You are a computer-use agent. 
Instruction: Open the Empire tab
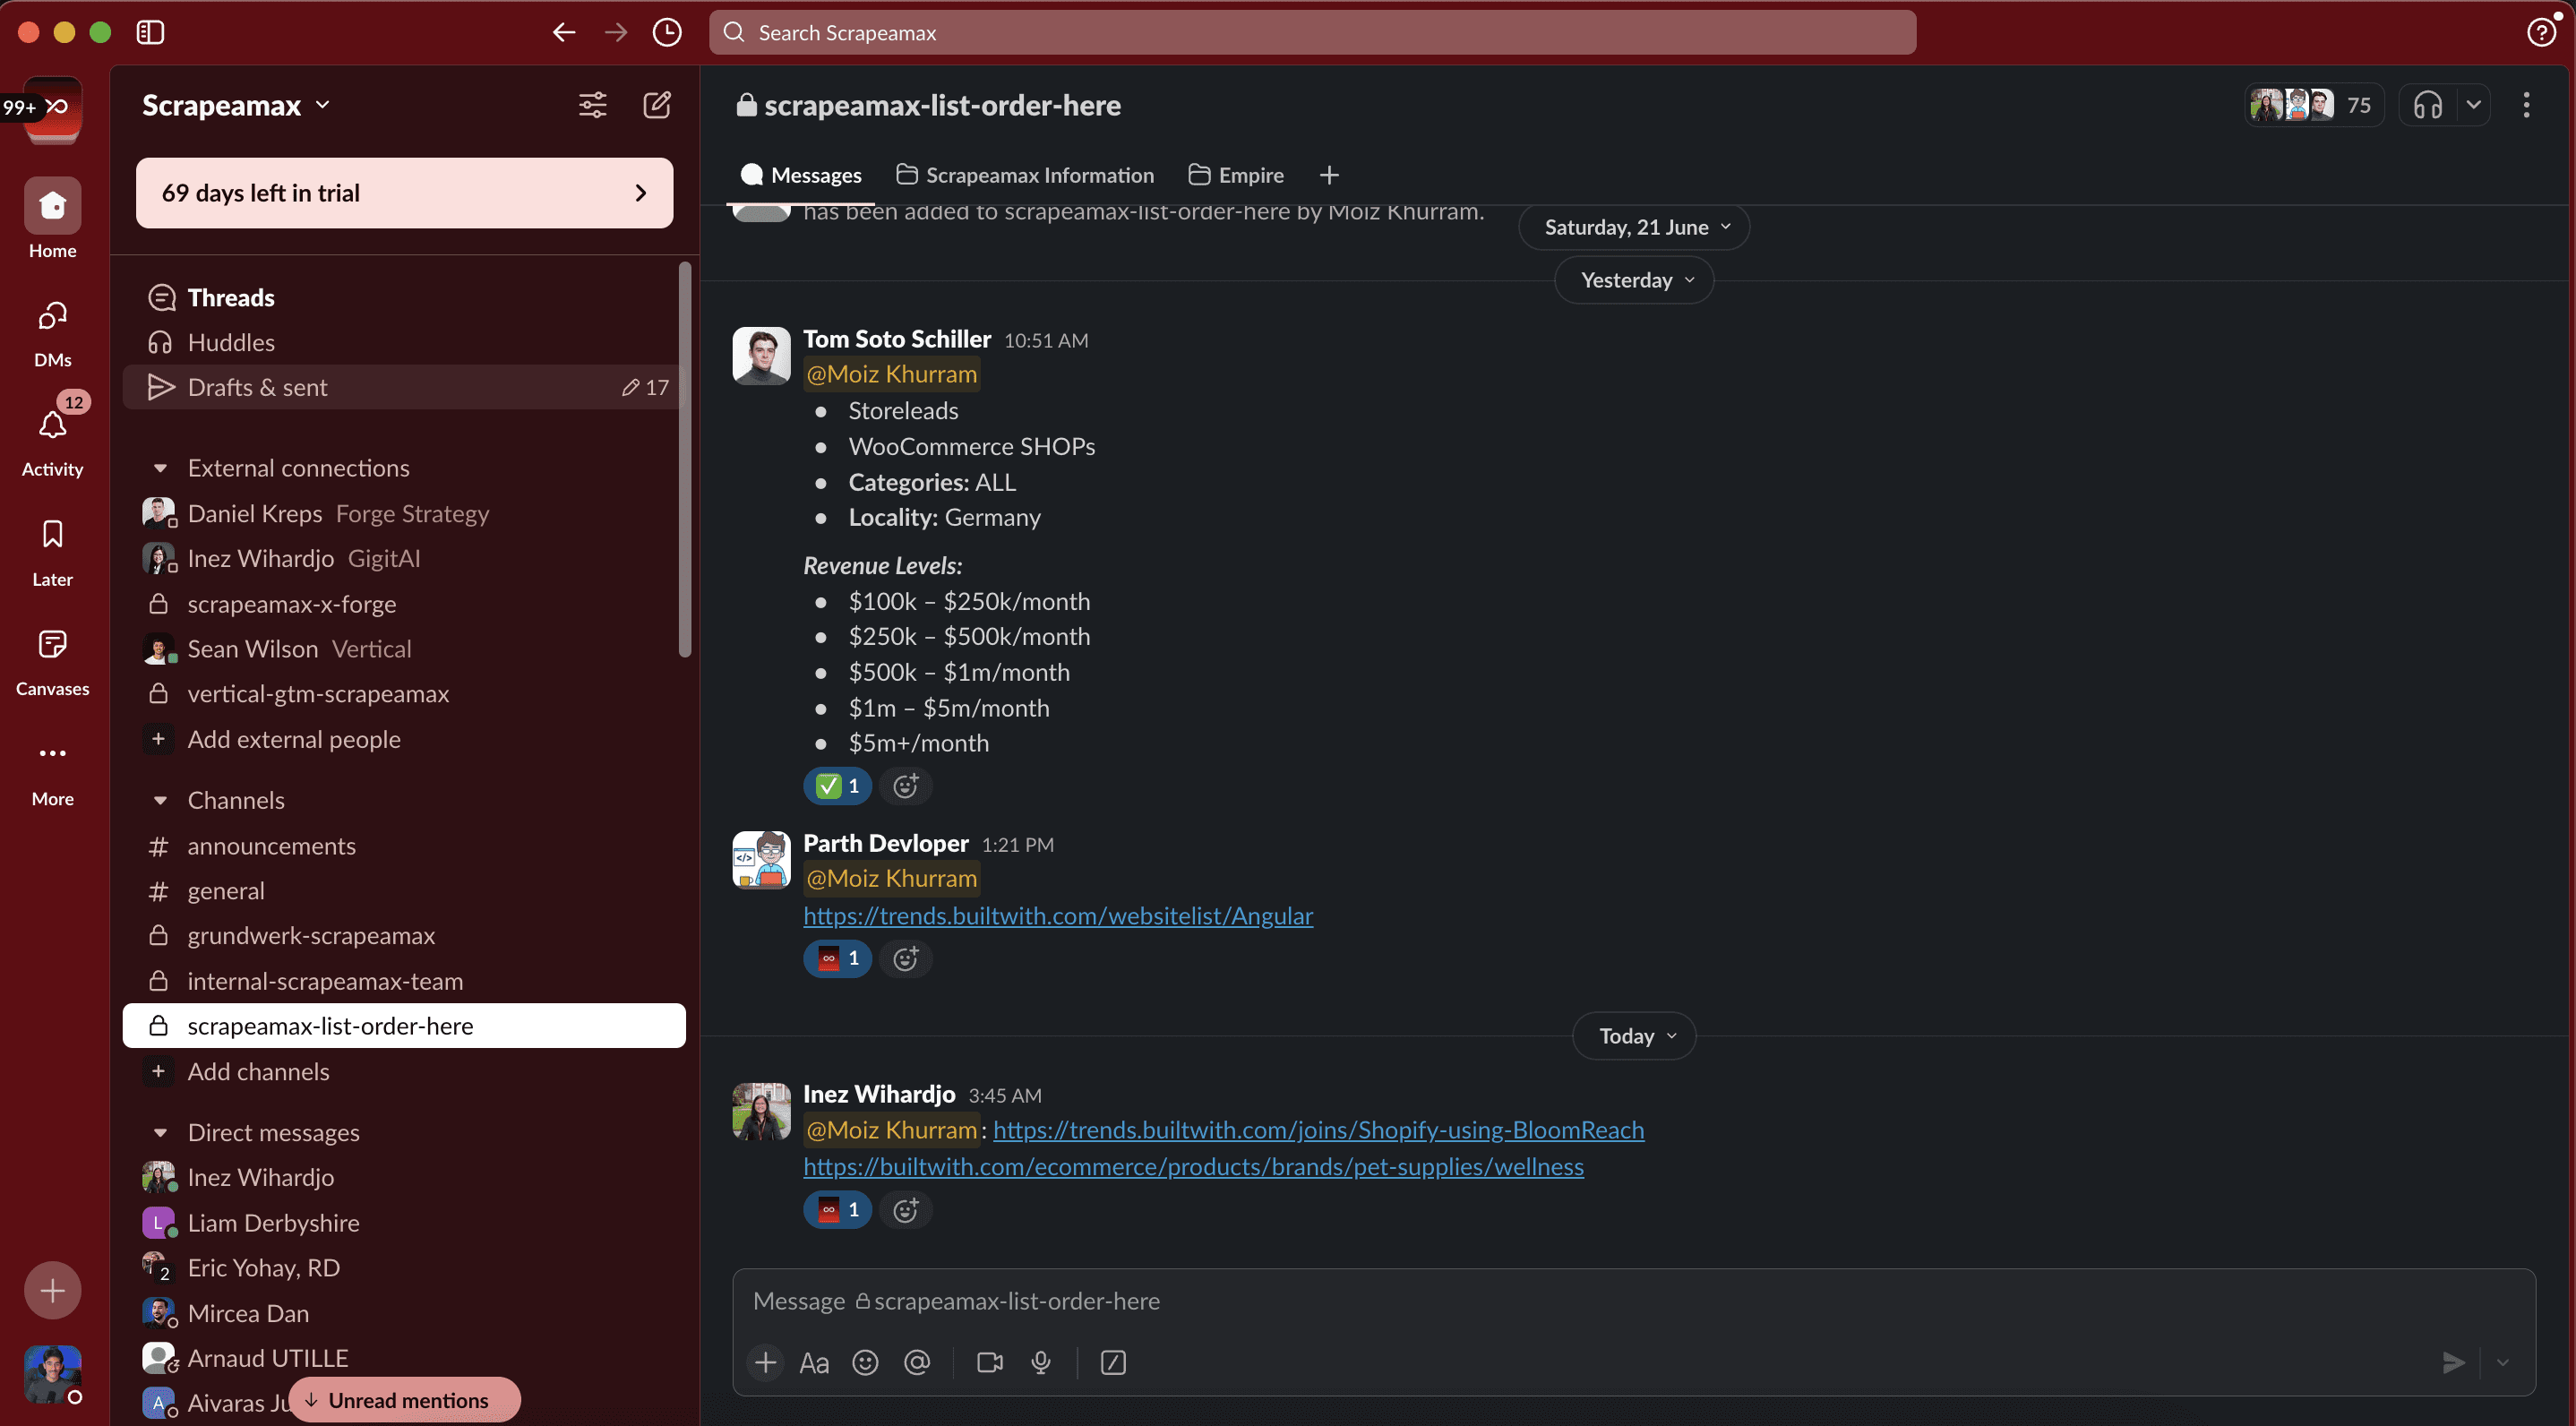[1236, 175]
